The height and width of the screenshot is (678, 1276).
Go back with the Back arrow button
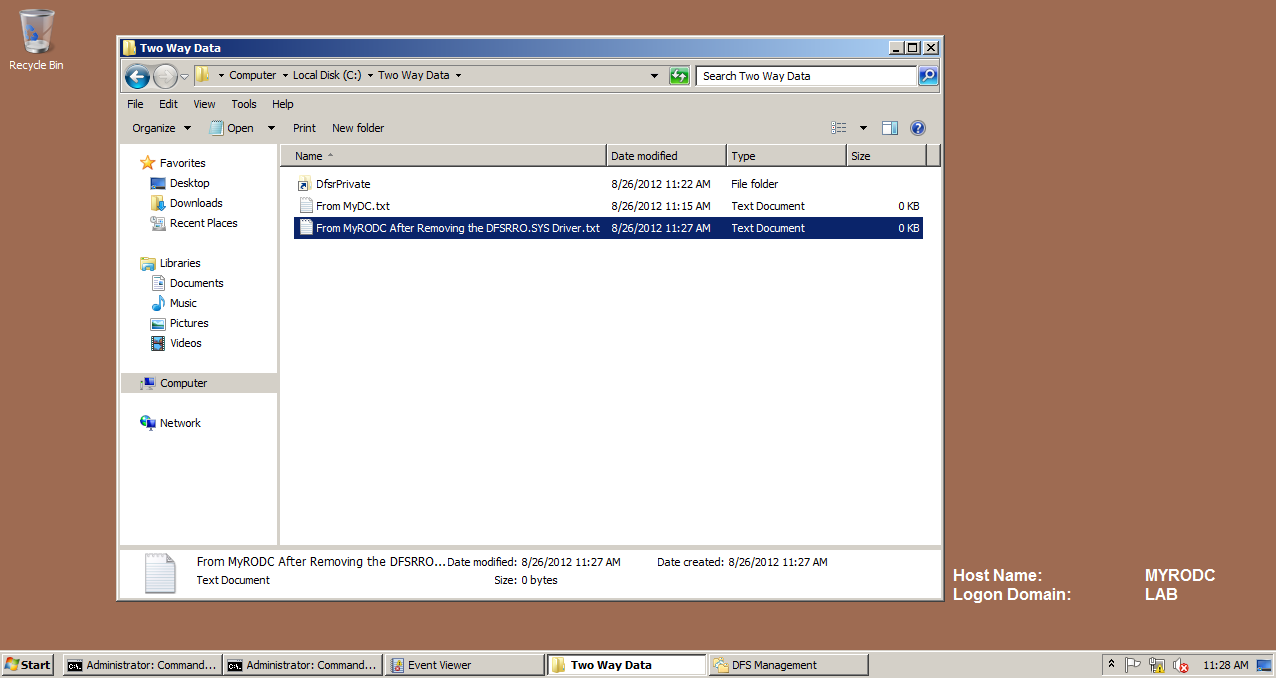click(x=137, y=76)
